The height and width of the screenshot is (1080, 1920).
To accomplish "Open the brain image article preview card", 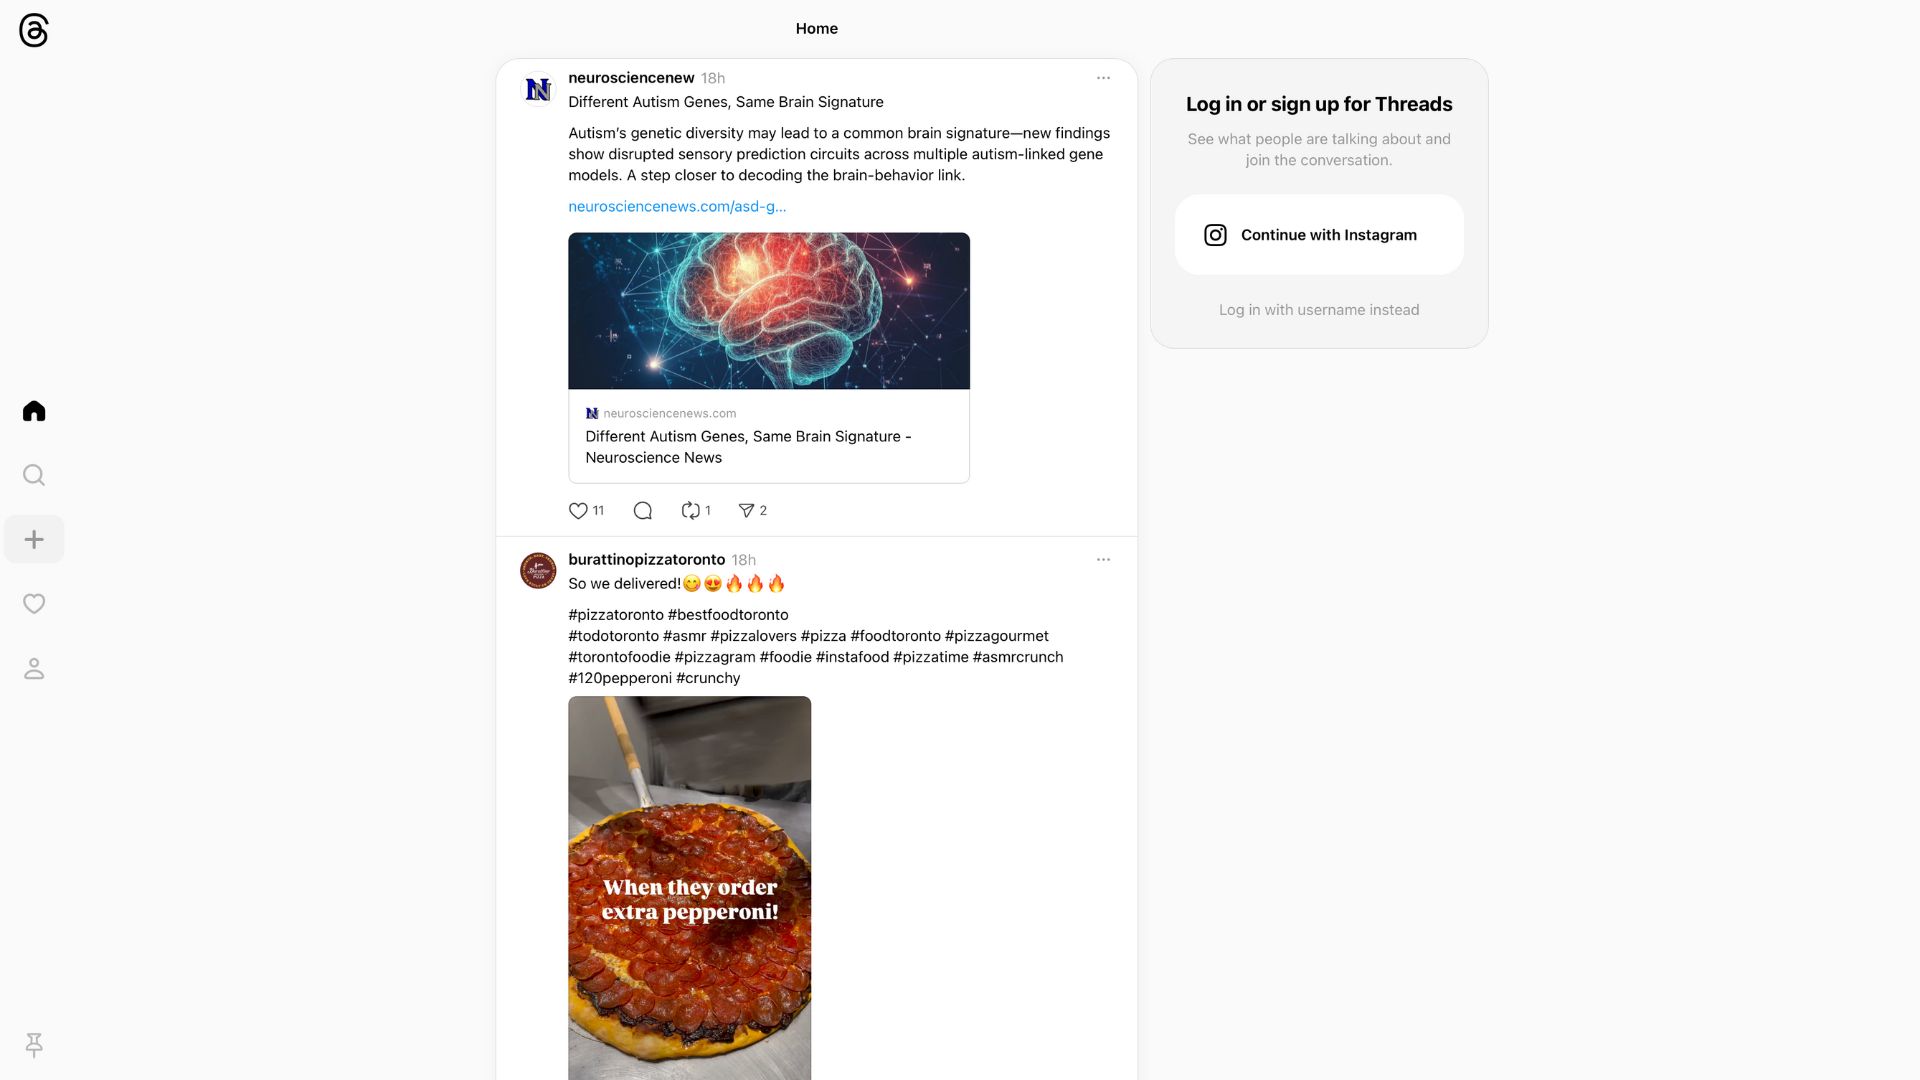I will 769,358.
